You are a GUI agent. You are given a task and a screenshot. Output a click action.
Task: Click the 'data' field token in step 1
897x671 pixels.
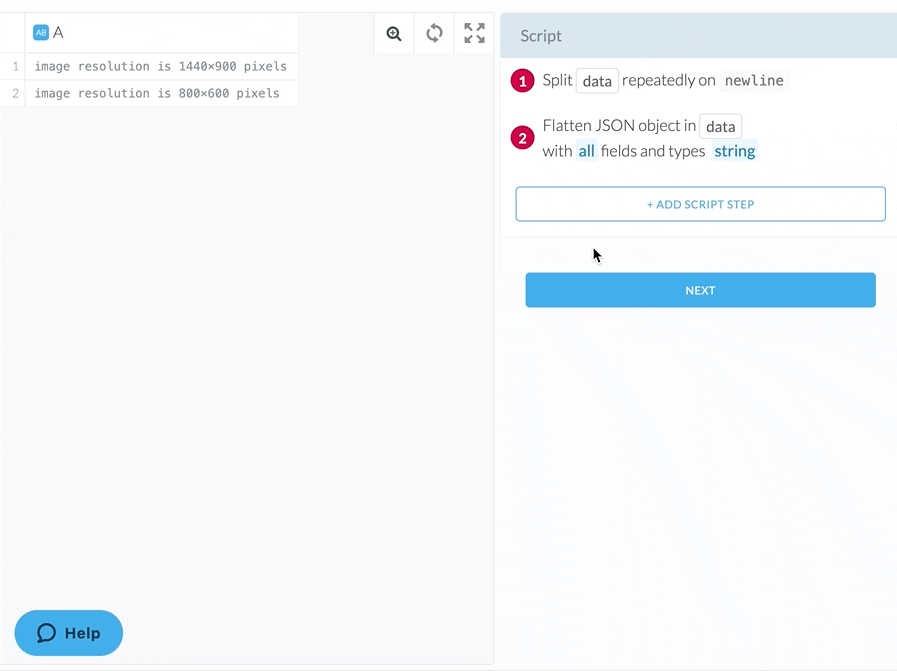(x=597, y=81)
